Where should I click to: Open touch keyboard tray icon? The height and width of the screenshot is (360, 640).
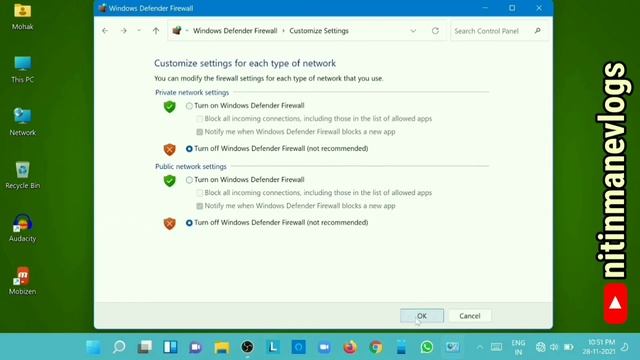coord(496,347)
